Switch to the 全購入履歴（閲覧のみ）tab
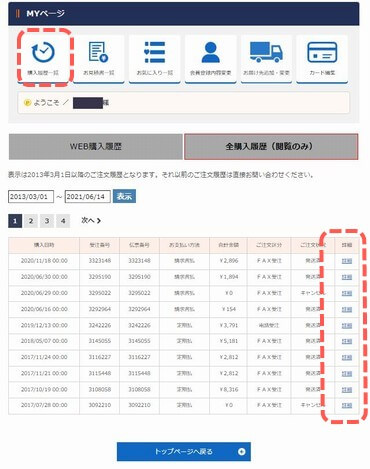 coord(271,146)
